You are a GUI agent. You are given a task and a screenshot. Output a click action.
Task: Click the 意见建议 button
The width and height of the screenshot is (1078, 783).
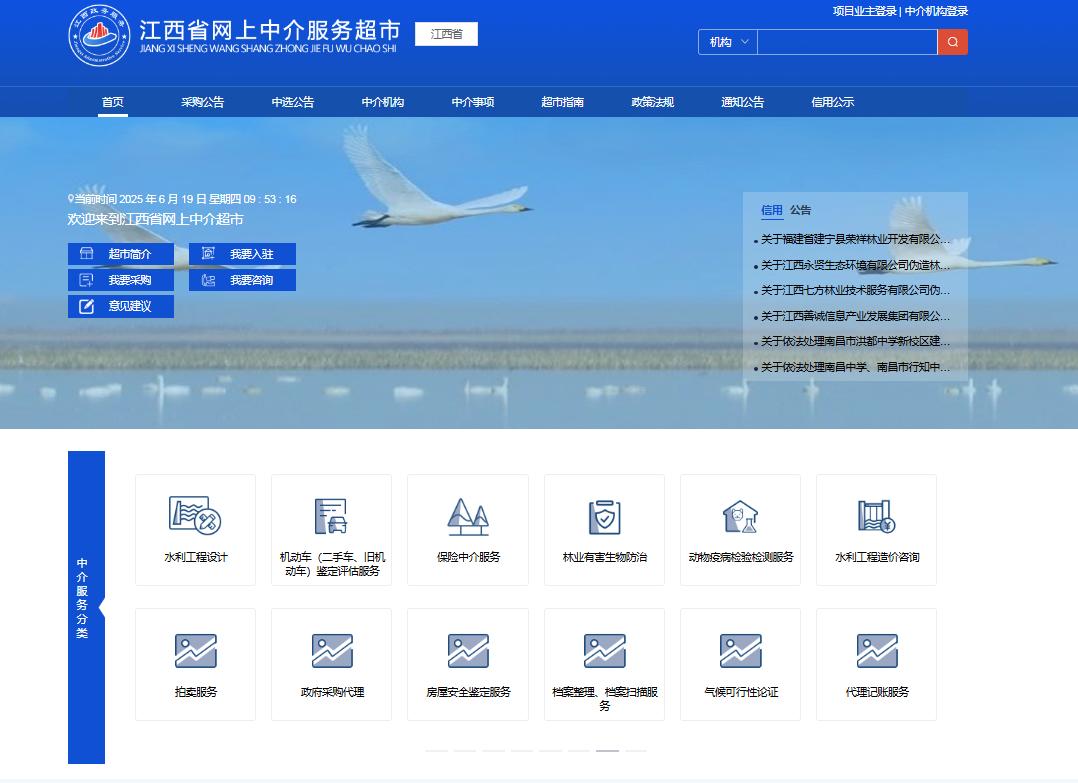(121, 306)
